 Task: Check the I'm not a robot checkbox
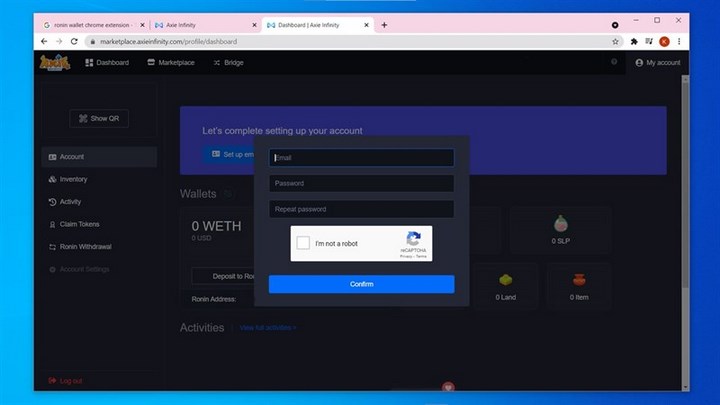[x=303, y=243]
